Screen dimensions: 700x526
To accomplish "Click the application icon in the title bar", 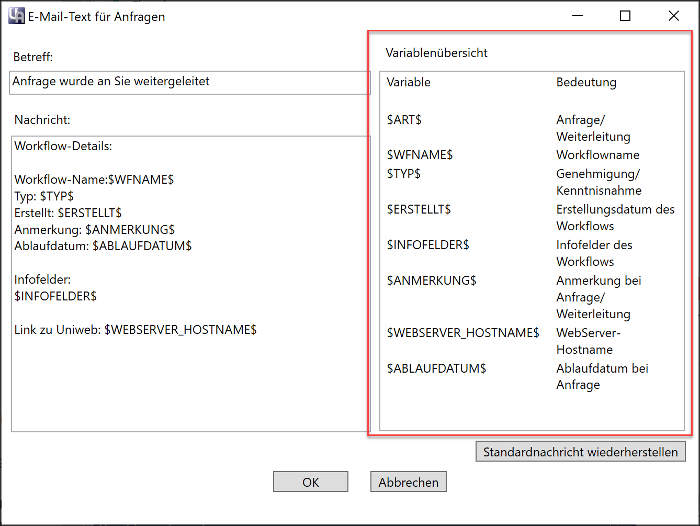I will pos(17,16).
